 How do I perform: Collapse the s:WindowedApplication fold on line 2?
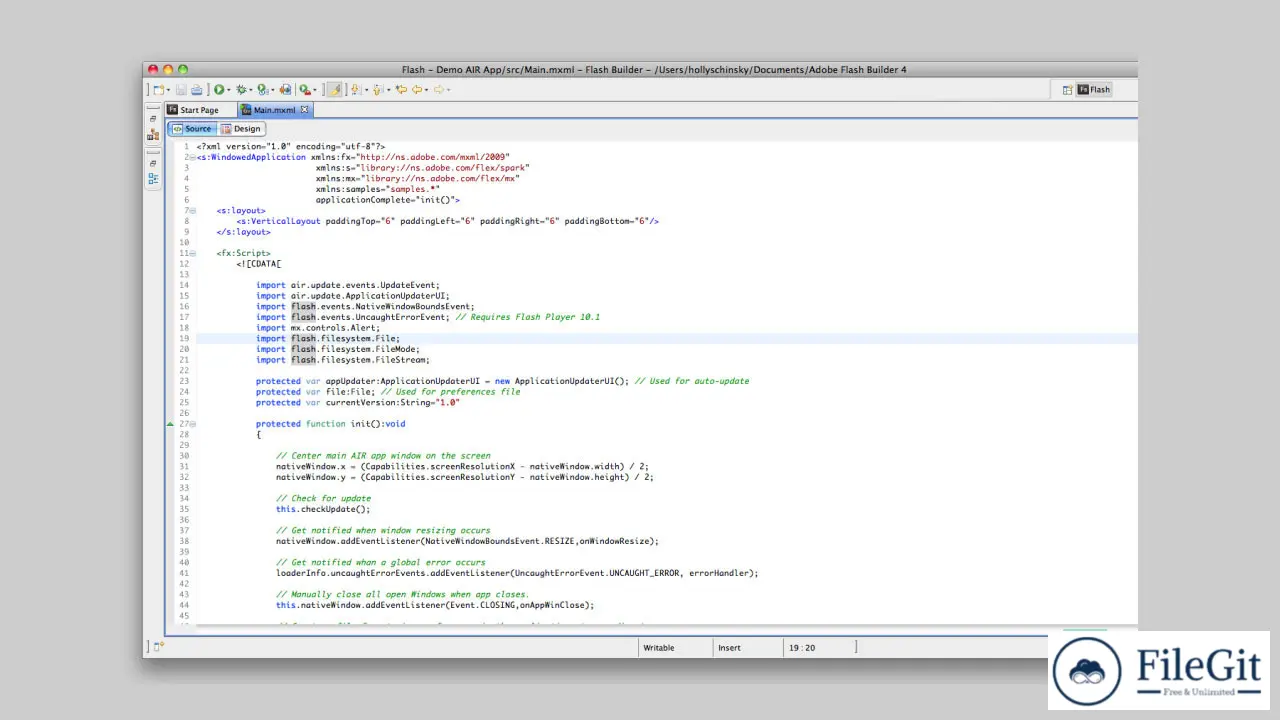192,157
